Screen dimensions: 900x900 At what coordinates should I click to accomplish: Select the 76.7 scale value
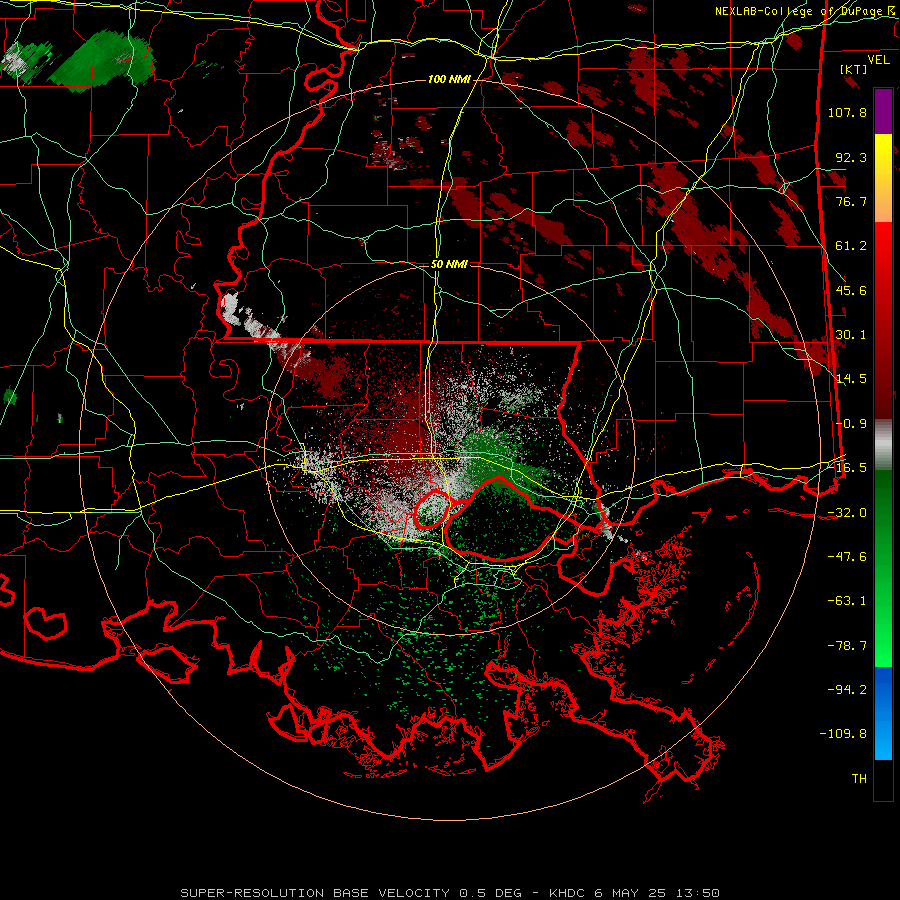click(x=851, y=201)
